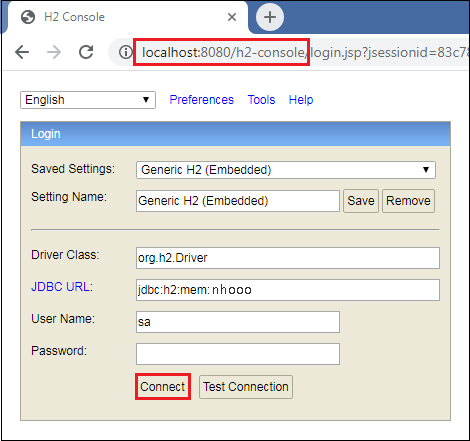The height and width of the screenshot is (441, 470).
Task: Reload the H2 Console page
Action: (86, 52)
